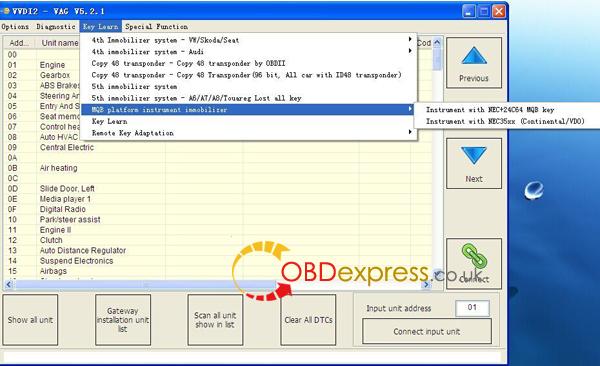Click the Next down-arrow icon
Viewport: 600px width, 366px height.
click(x=474, y=155)
